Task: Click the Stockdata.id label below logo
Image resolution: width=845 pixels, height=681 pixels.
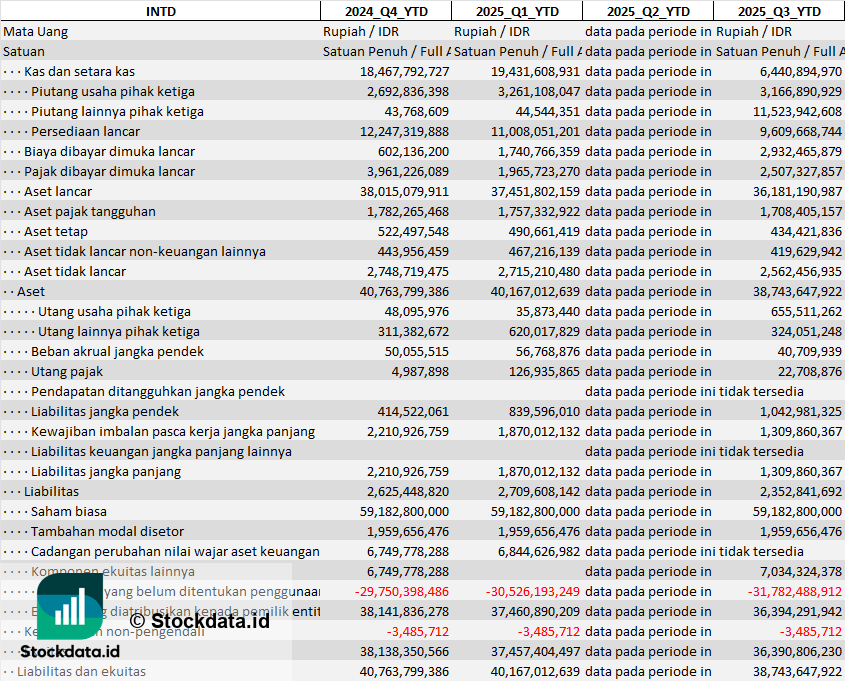Action: 70,651
